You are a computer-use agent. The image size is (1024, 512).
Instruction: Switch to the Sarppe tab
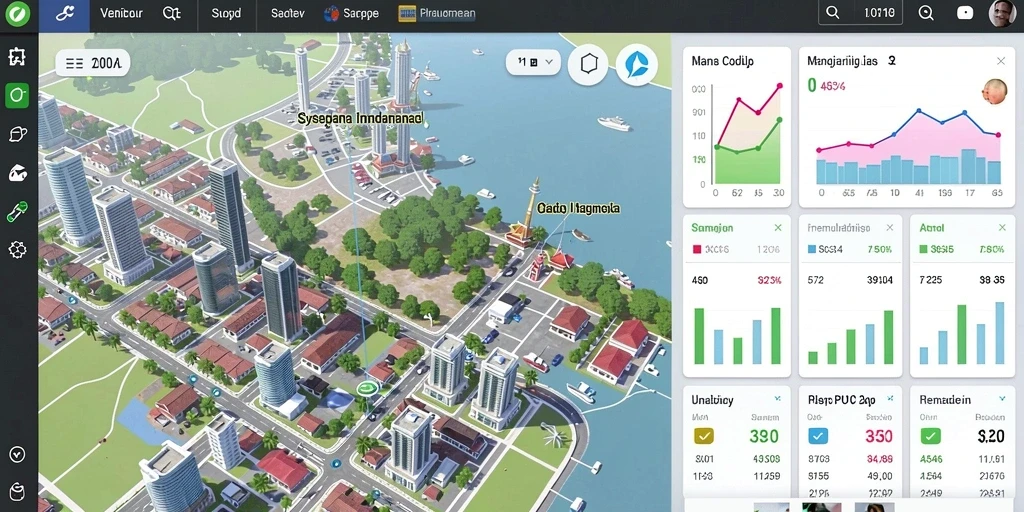351,13
